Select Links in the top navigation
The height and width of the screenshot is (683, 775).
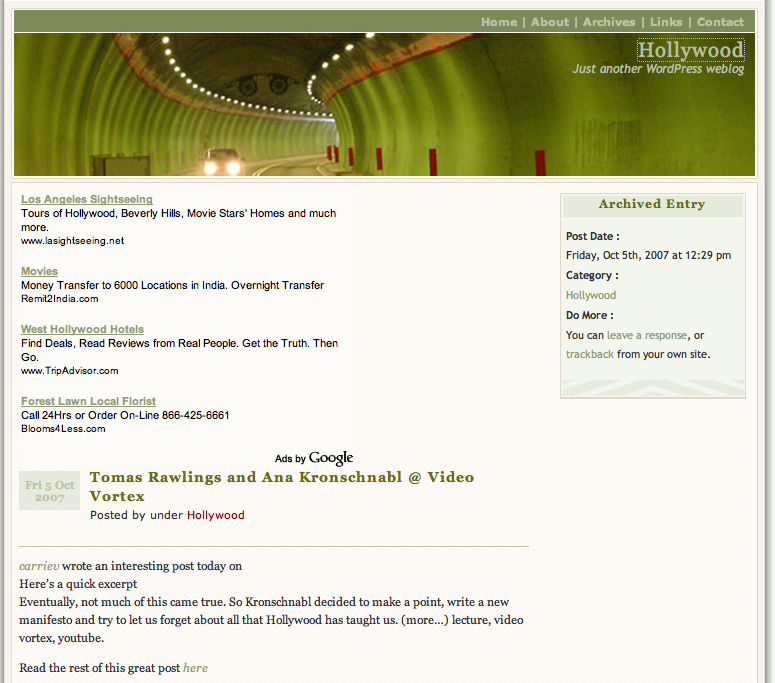(665, 22)
